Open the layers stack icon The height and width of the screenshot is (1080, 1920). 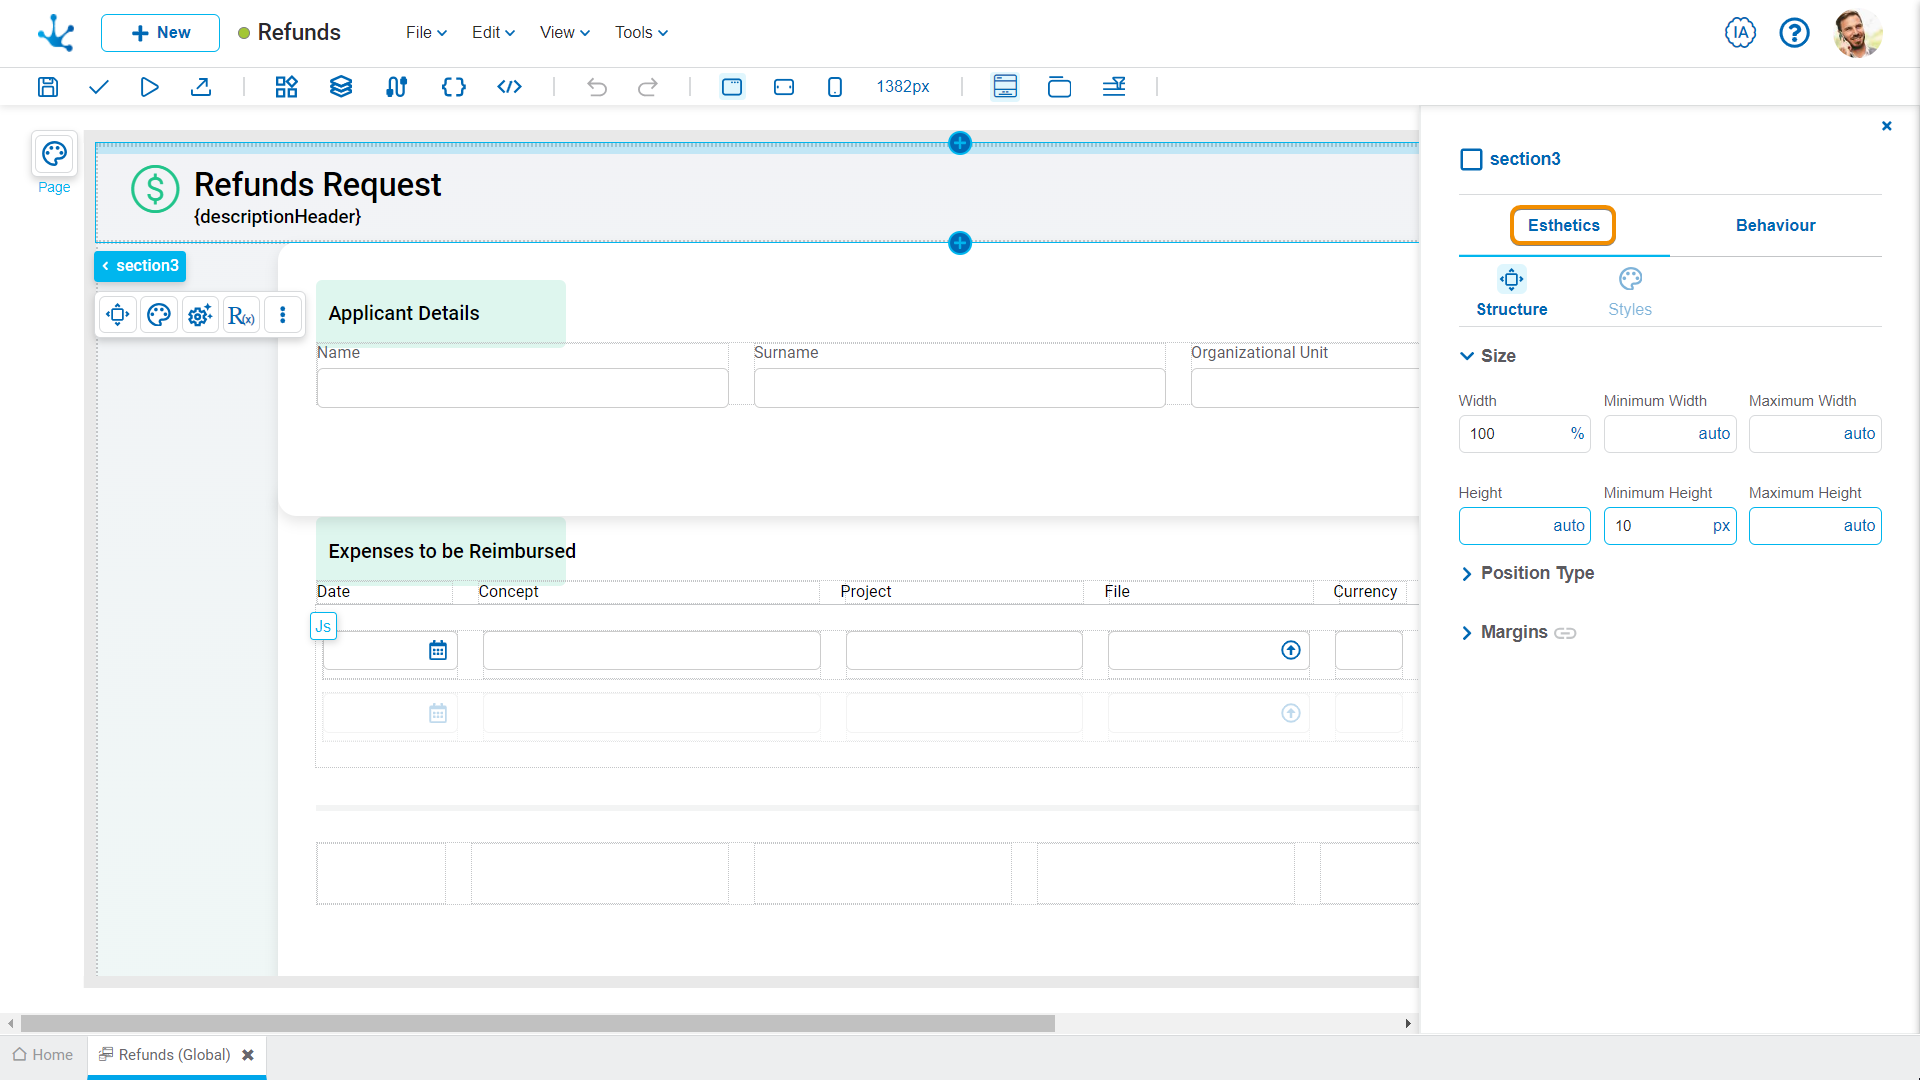[x=341, y=87]
